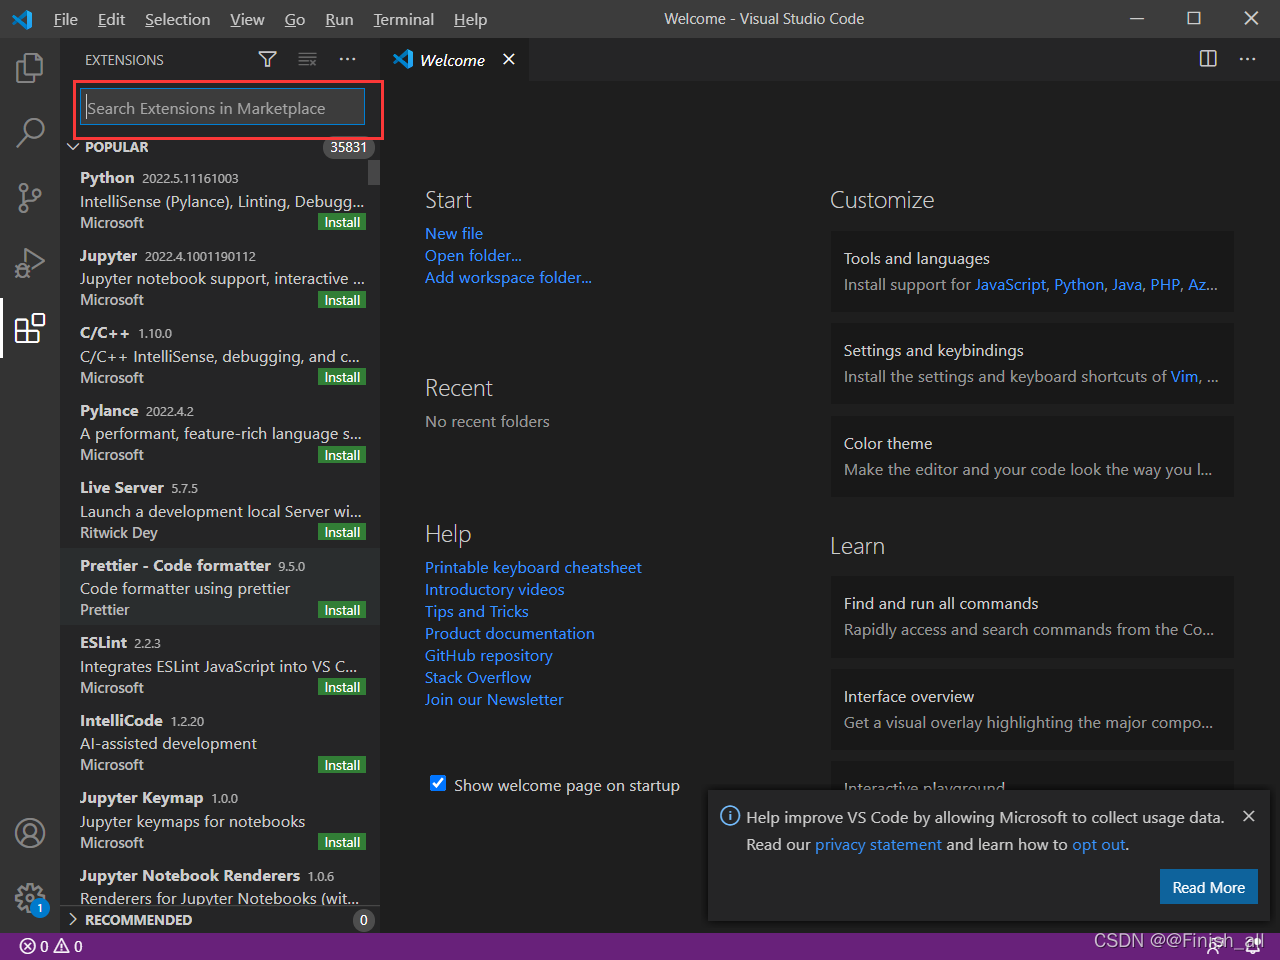Open Product documentation link
Image resolution: width=1280 pixels, height=960 pixels.
509,633
